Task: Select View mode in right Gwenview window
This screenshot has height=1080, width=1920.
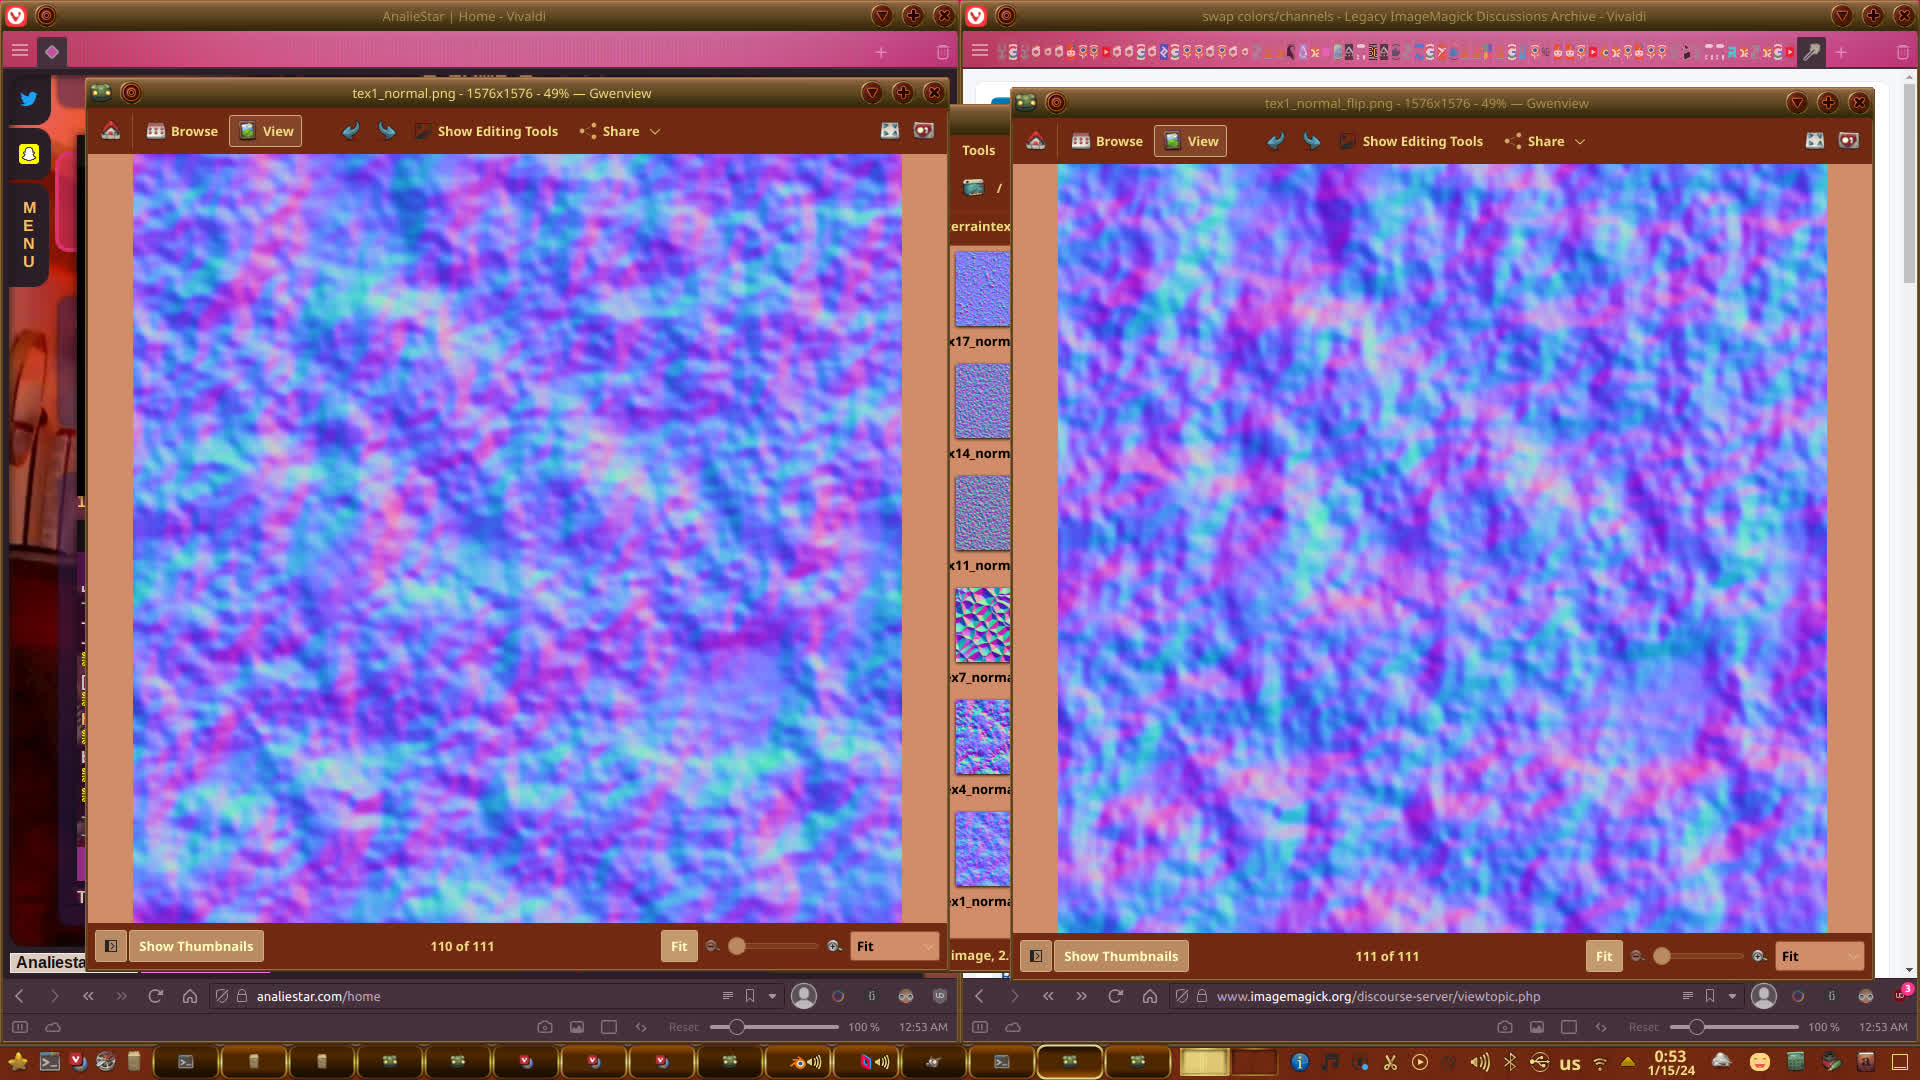Action: 1190,141
